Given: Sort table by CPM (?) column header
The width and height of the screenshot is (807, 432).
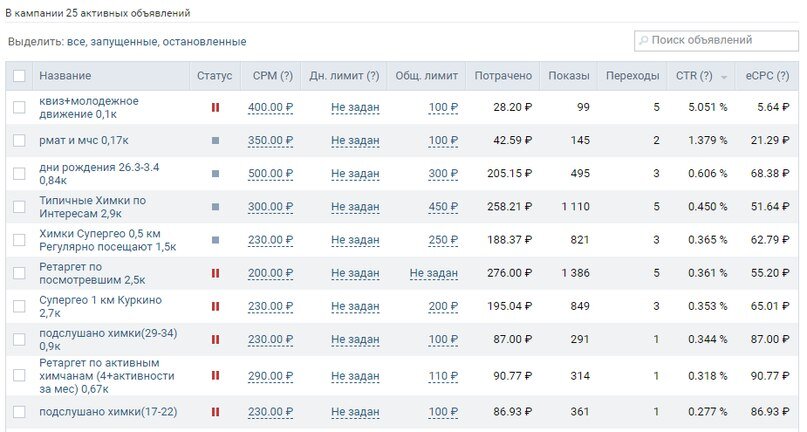Looking at the screenshot, I should tap(272, 76).
